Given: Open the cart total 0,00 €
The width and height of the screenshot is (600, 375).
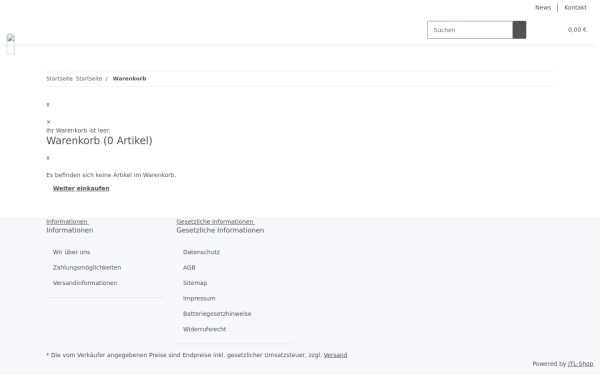Looking at the screenshot, I should 577,30.
